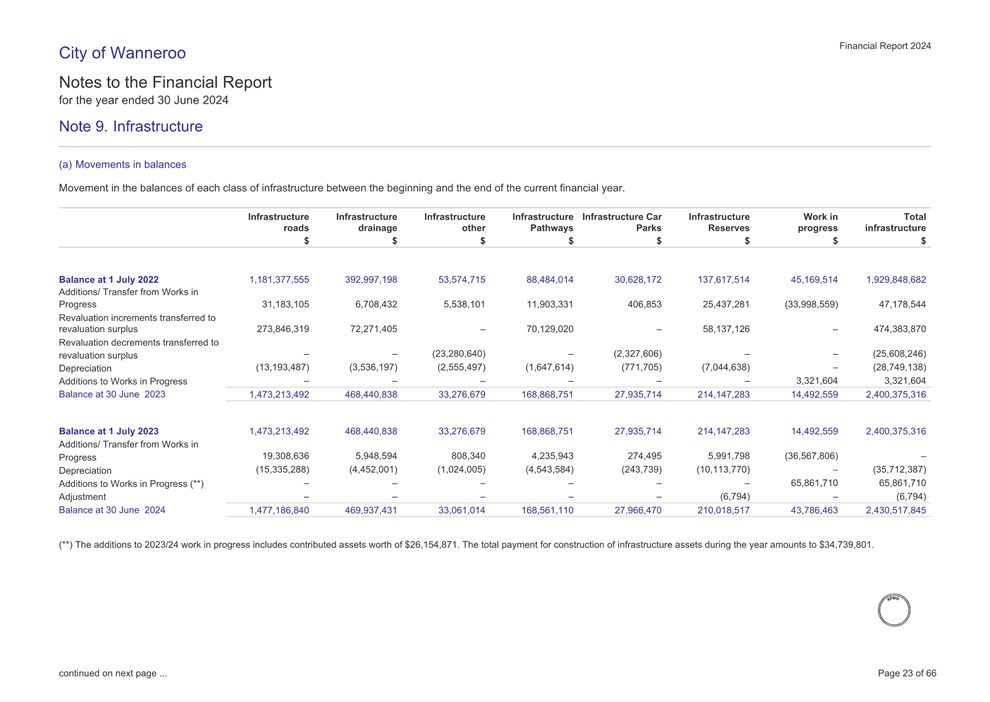Screen dimensions: 990x702
Task: Click the 2,430,517,845 total infrastructure value
Action: [889, 510]
